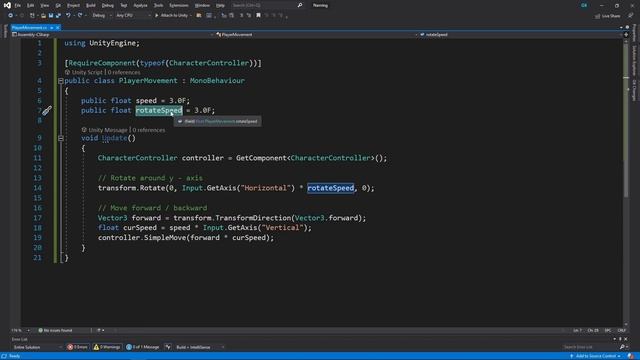Open the Extensions menu
640x360 pixels.
click(x=179, y=5)
